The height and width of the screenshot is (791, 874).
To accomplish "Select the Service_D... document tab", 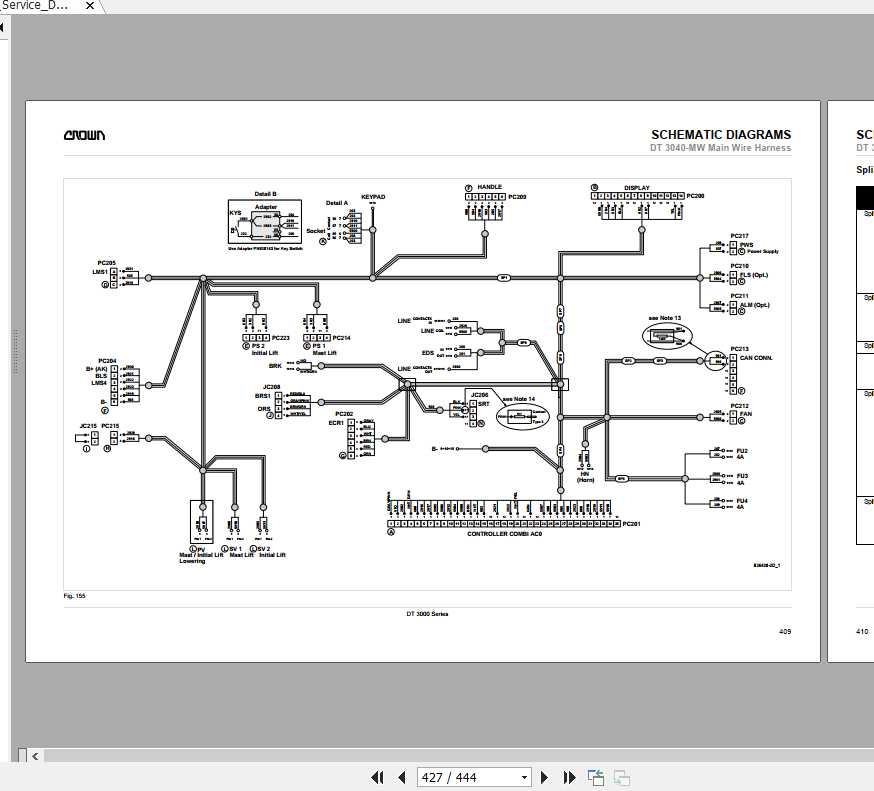I will [x=35, y=6].
